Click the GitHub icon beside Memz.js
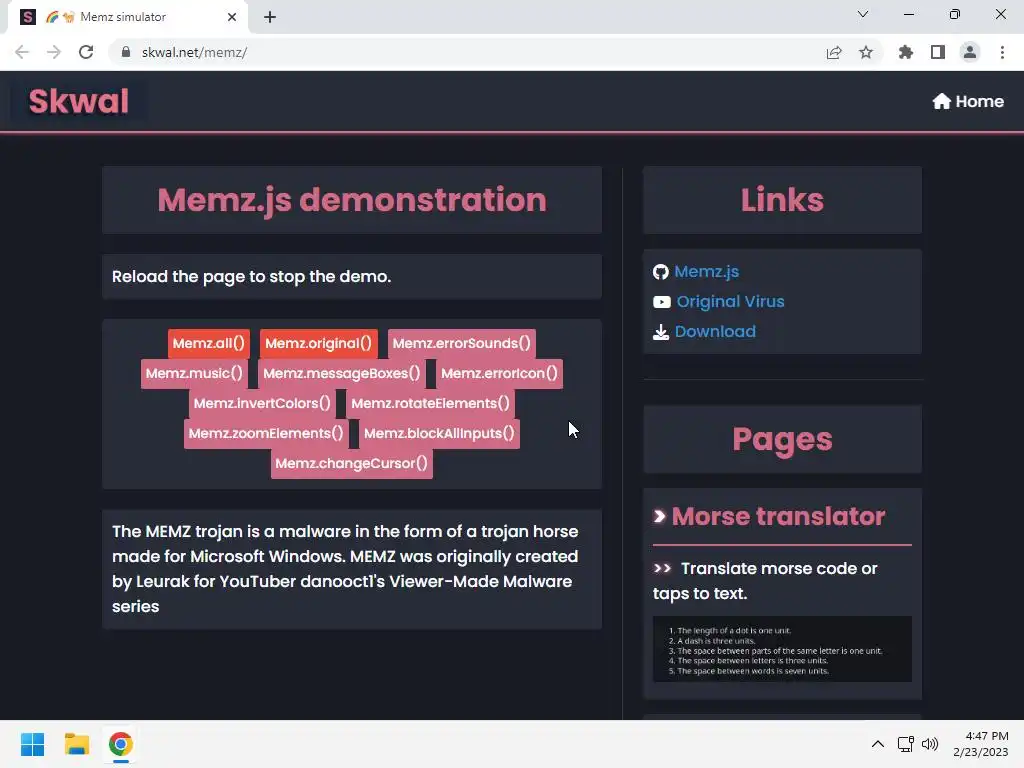Screen dimensions: 1024x768 coord(661,272)
